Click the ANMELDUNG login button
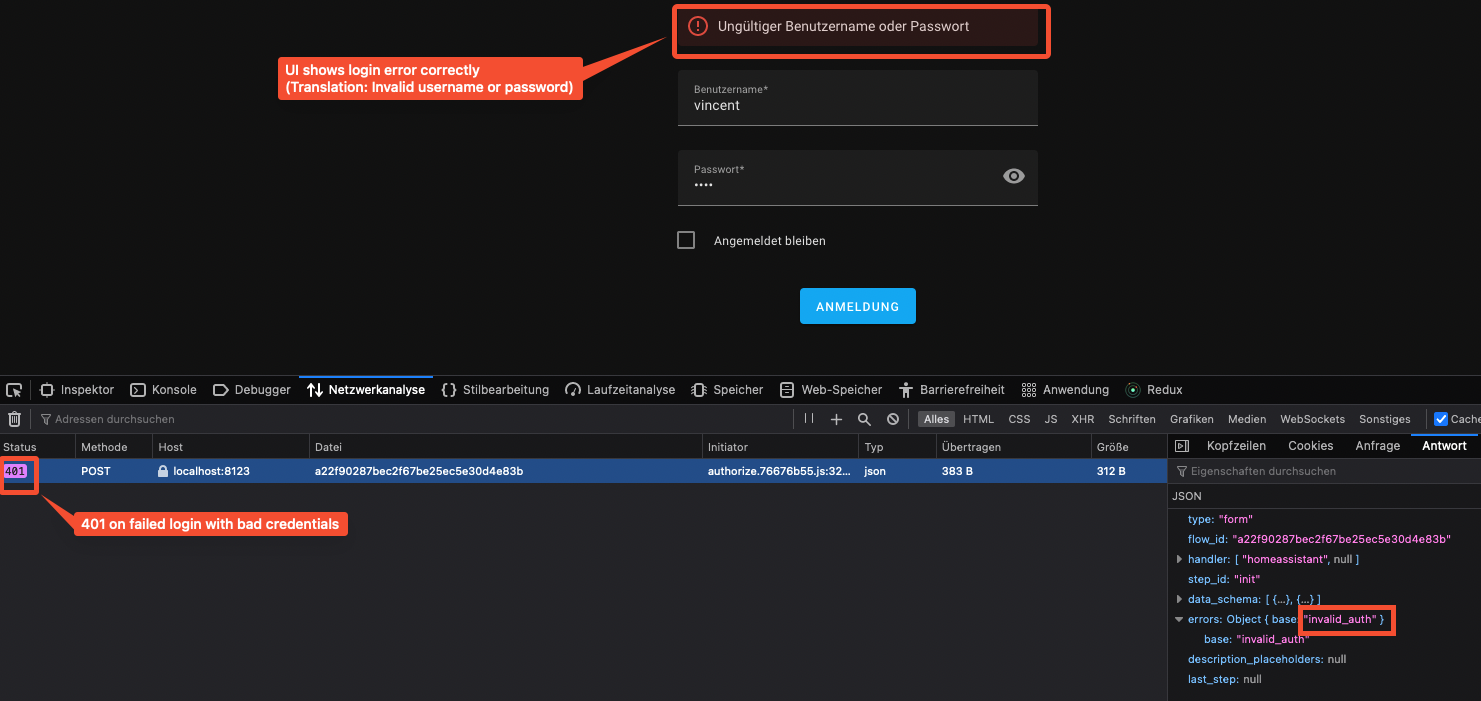Image resolution: width=1481 pixels, height=701 pixels. (x=858, y=307)
